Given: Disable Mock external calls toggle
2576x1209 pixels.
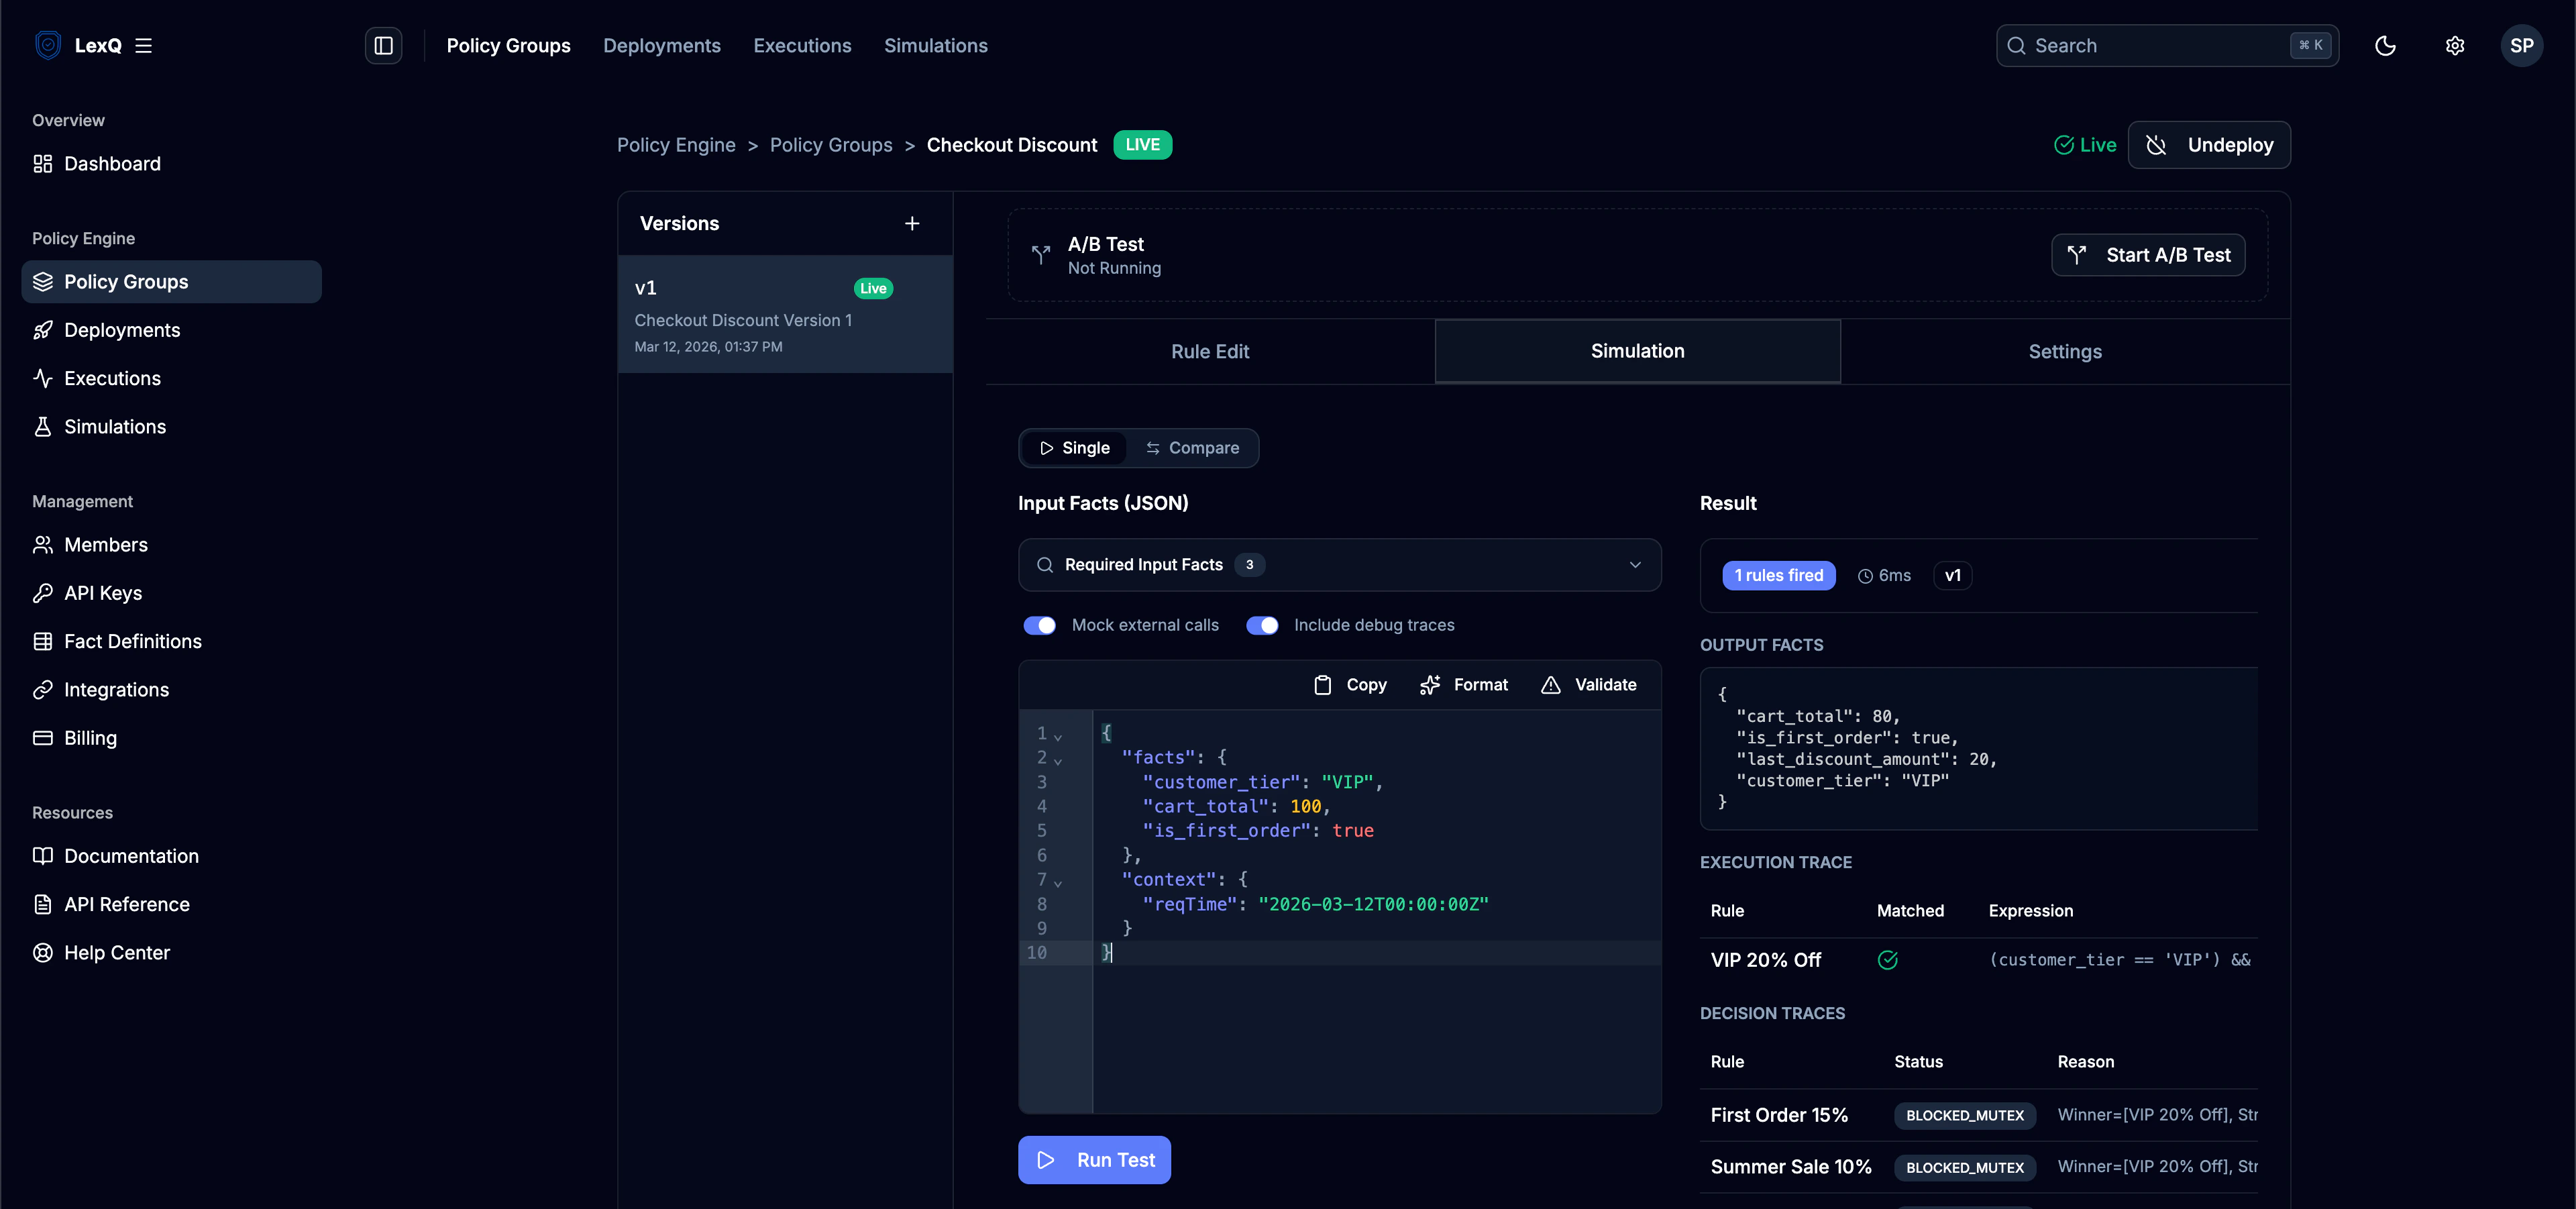Looking at the screenshot, I should pyautogui.click(x=1039, y=625).
